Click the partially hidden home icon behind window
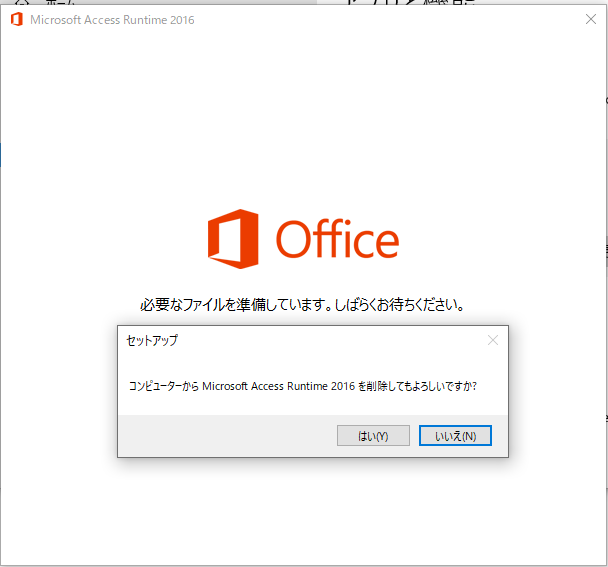This screenshot has width=608, height=567. (22, 3)
